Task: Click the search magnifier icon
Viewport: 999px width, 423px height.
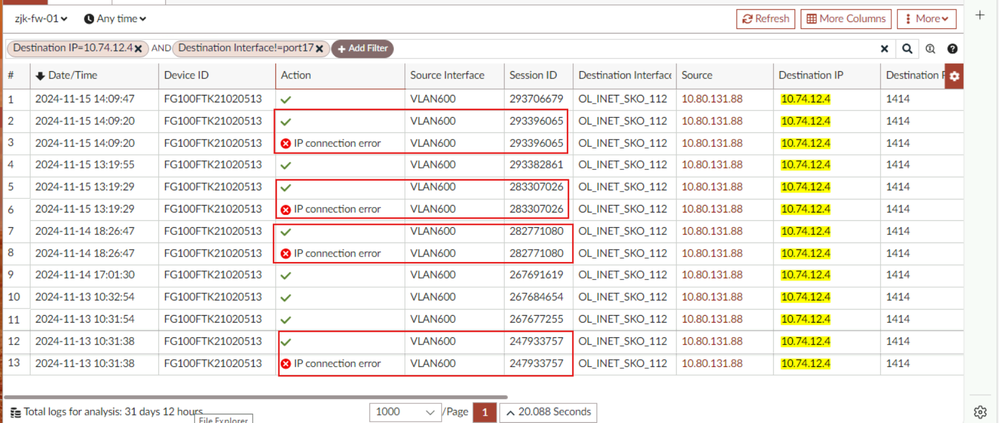Action: (x=907, y=48)
